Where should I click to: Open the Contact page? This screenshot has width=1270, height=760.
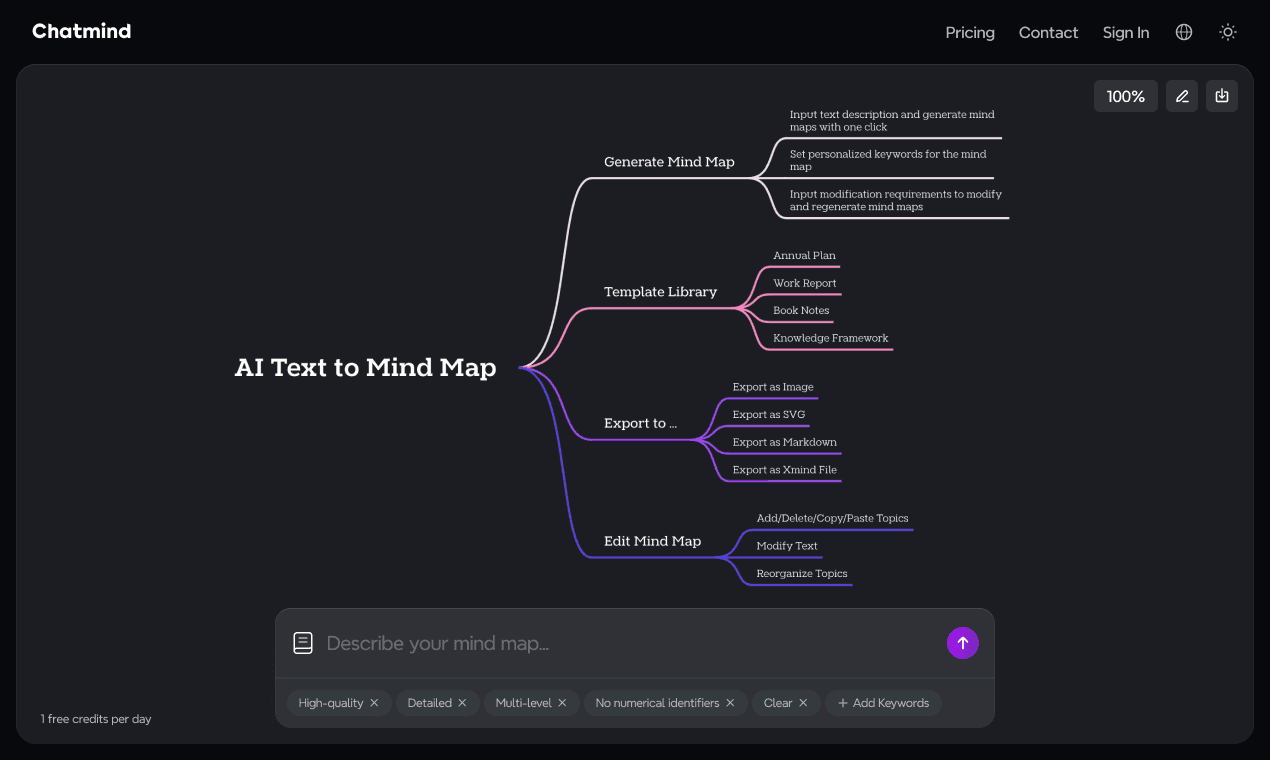coord(1048,32)
